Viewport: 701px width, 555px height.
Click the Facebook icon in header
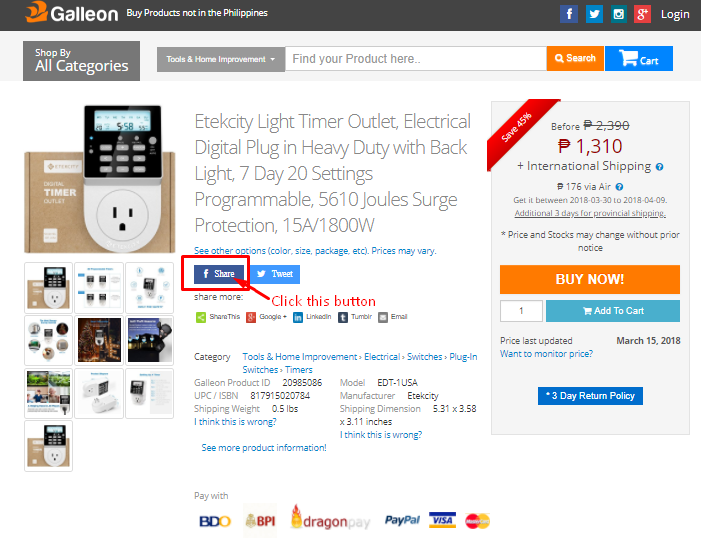569,14
